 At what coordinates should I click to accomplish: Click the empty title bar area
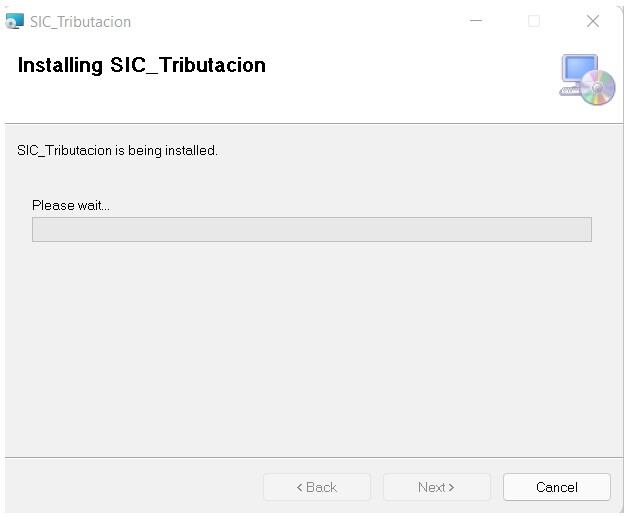[x=300, y=21]
